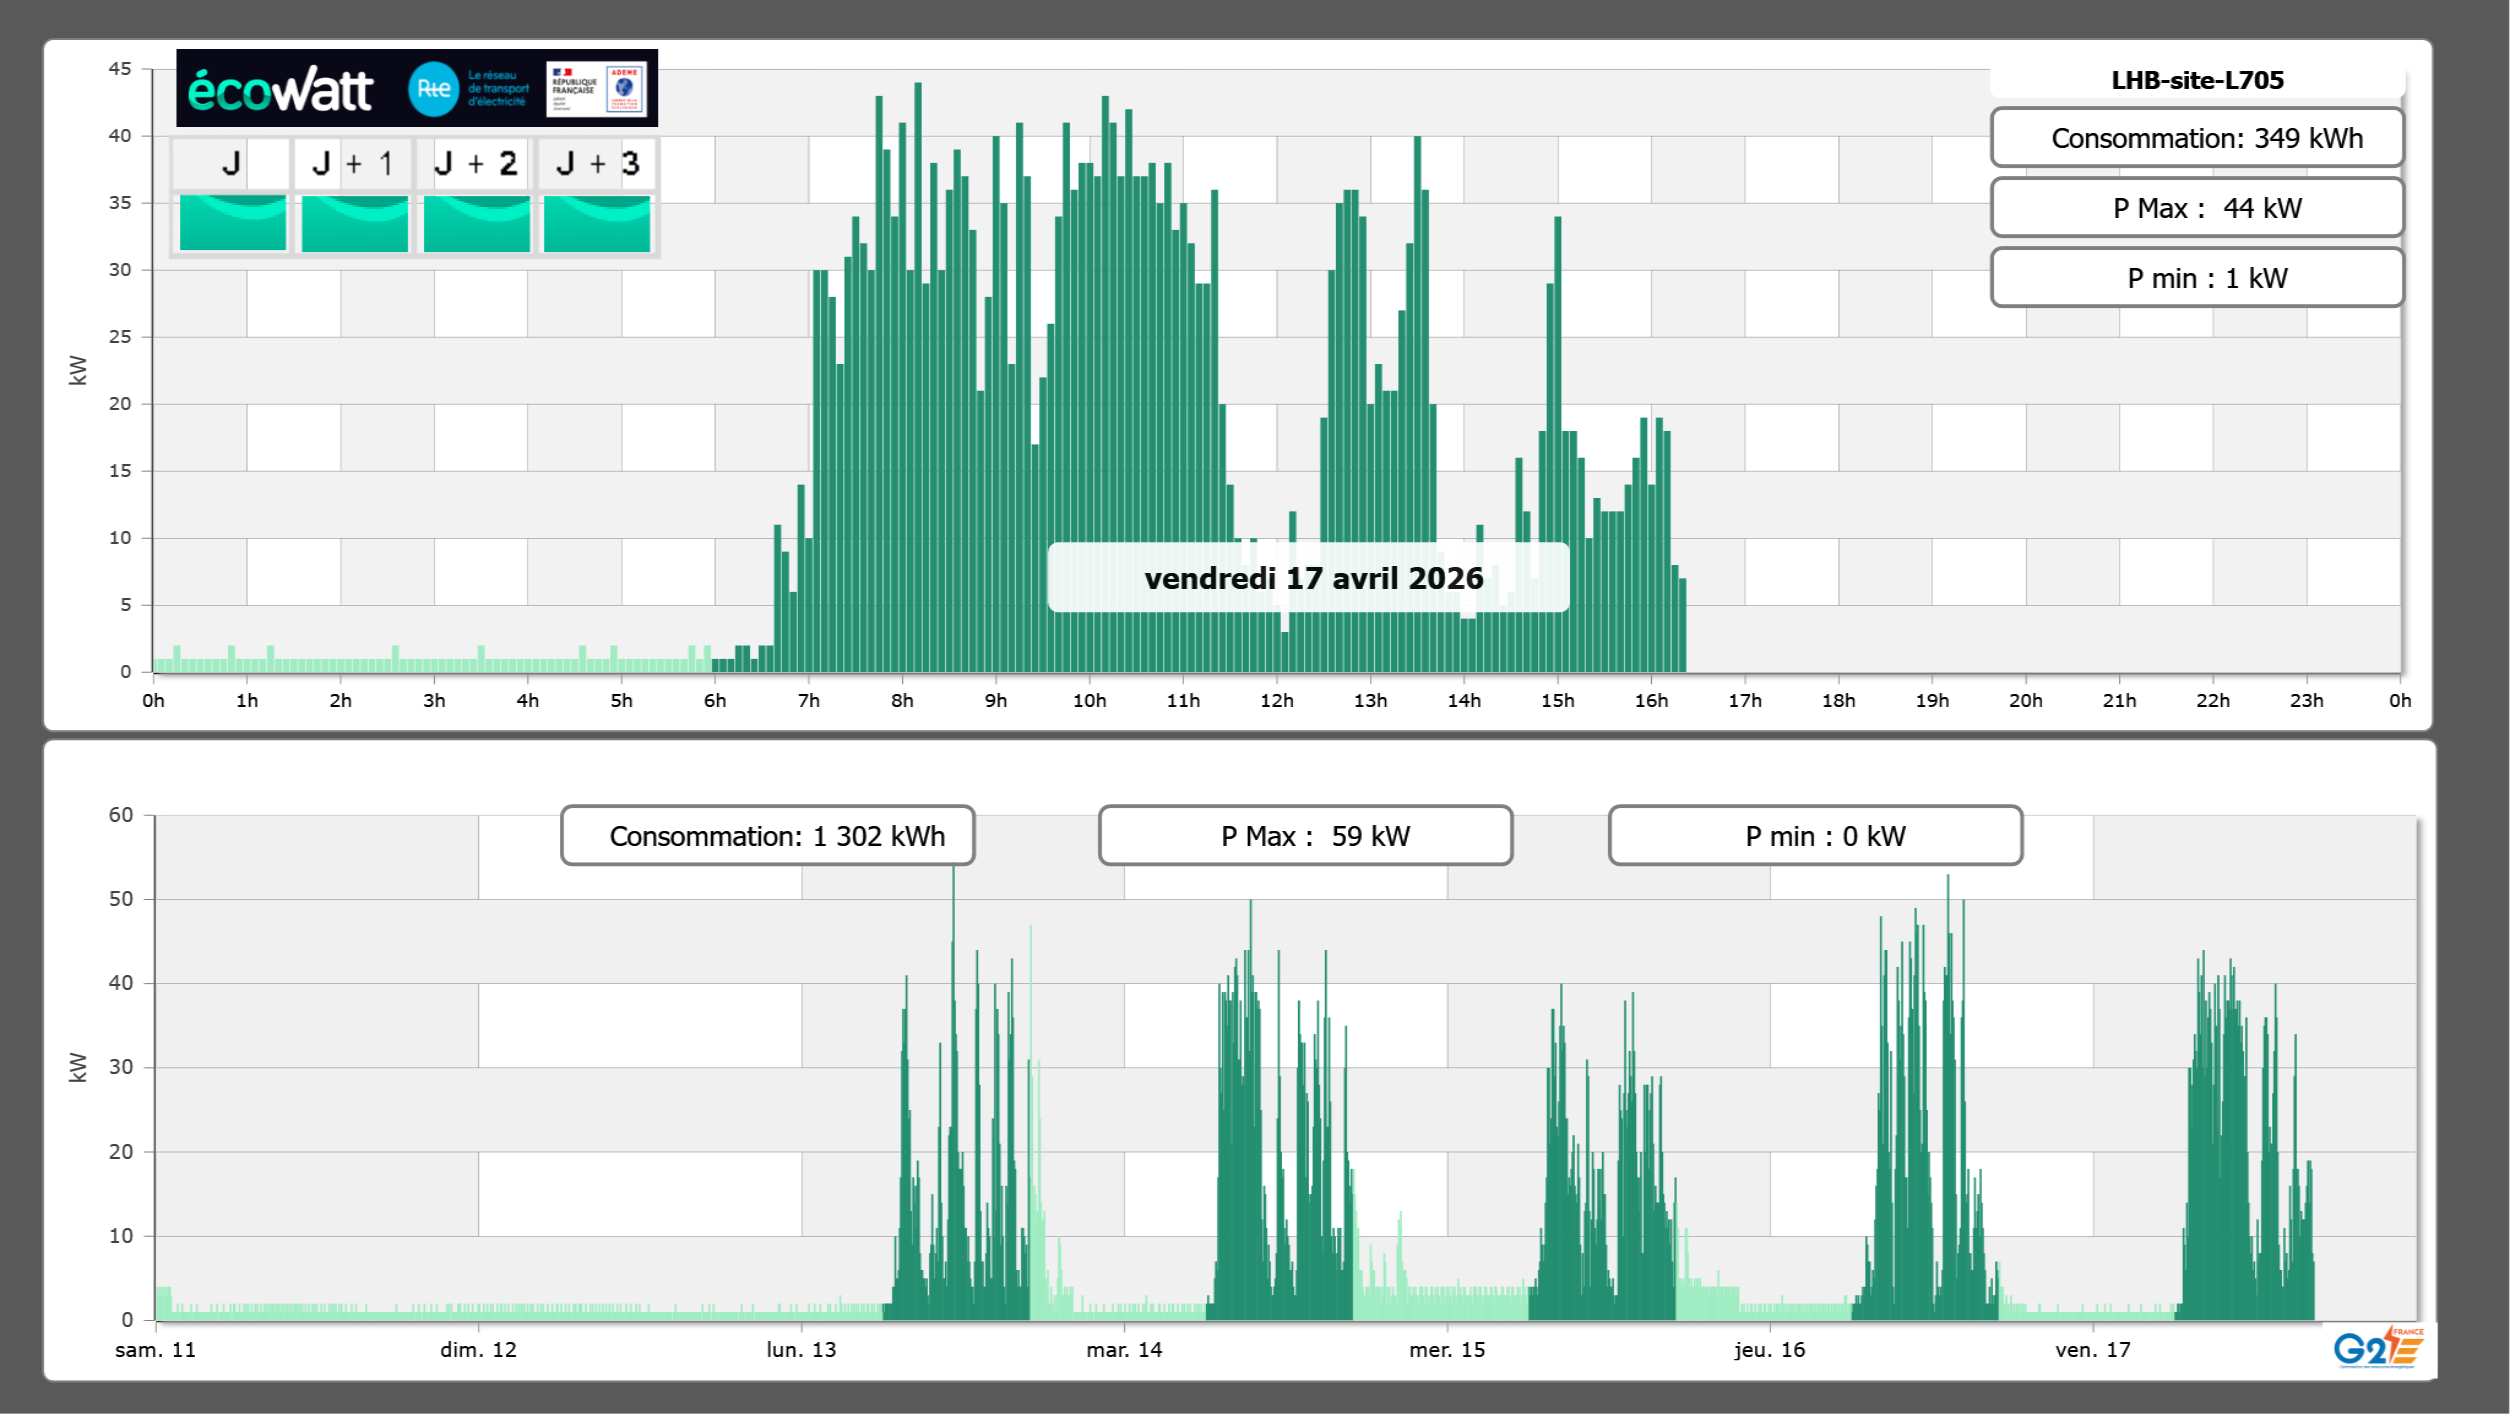The image size is (2511, 1415).
Task: Click the green signal icon under J + 2
Action: [476, 223]
